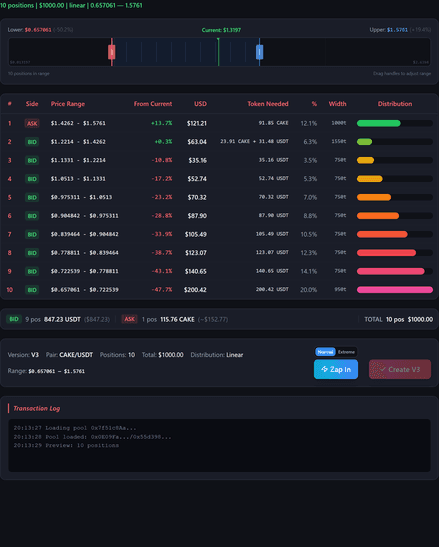Screen dimensions: 439x547
Task: Switch to Extreme mode toggle
Action: pos(346,352)
